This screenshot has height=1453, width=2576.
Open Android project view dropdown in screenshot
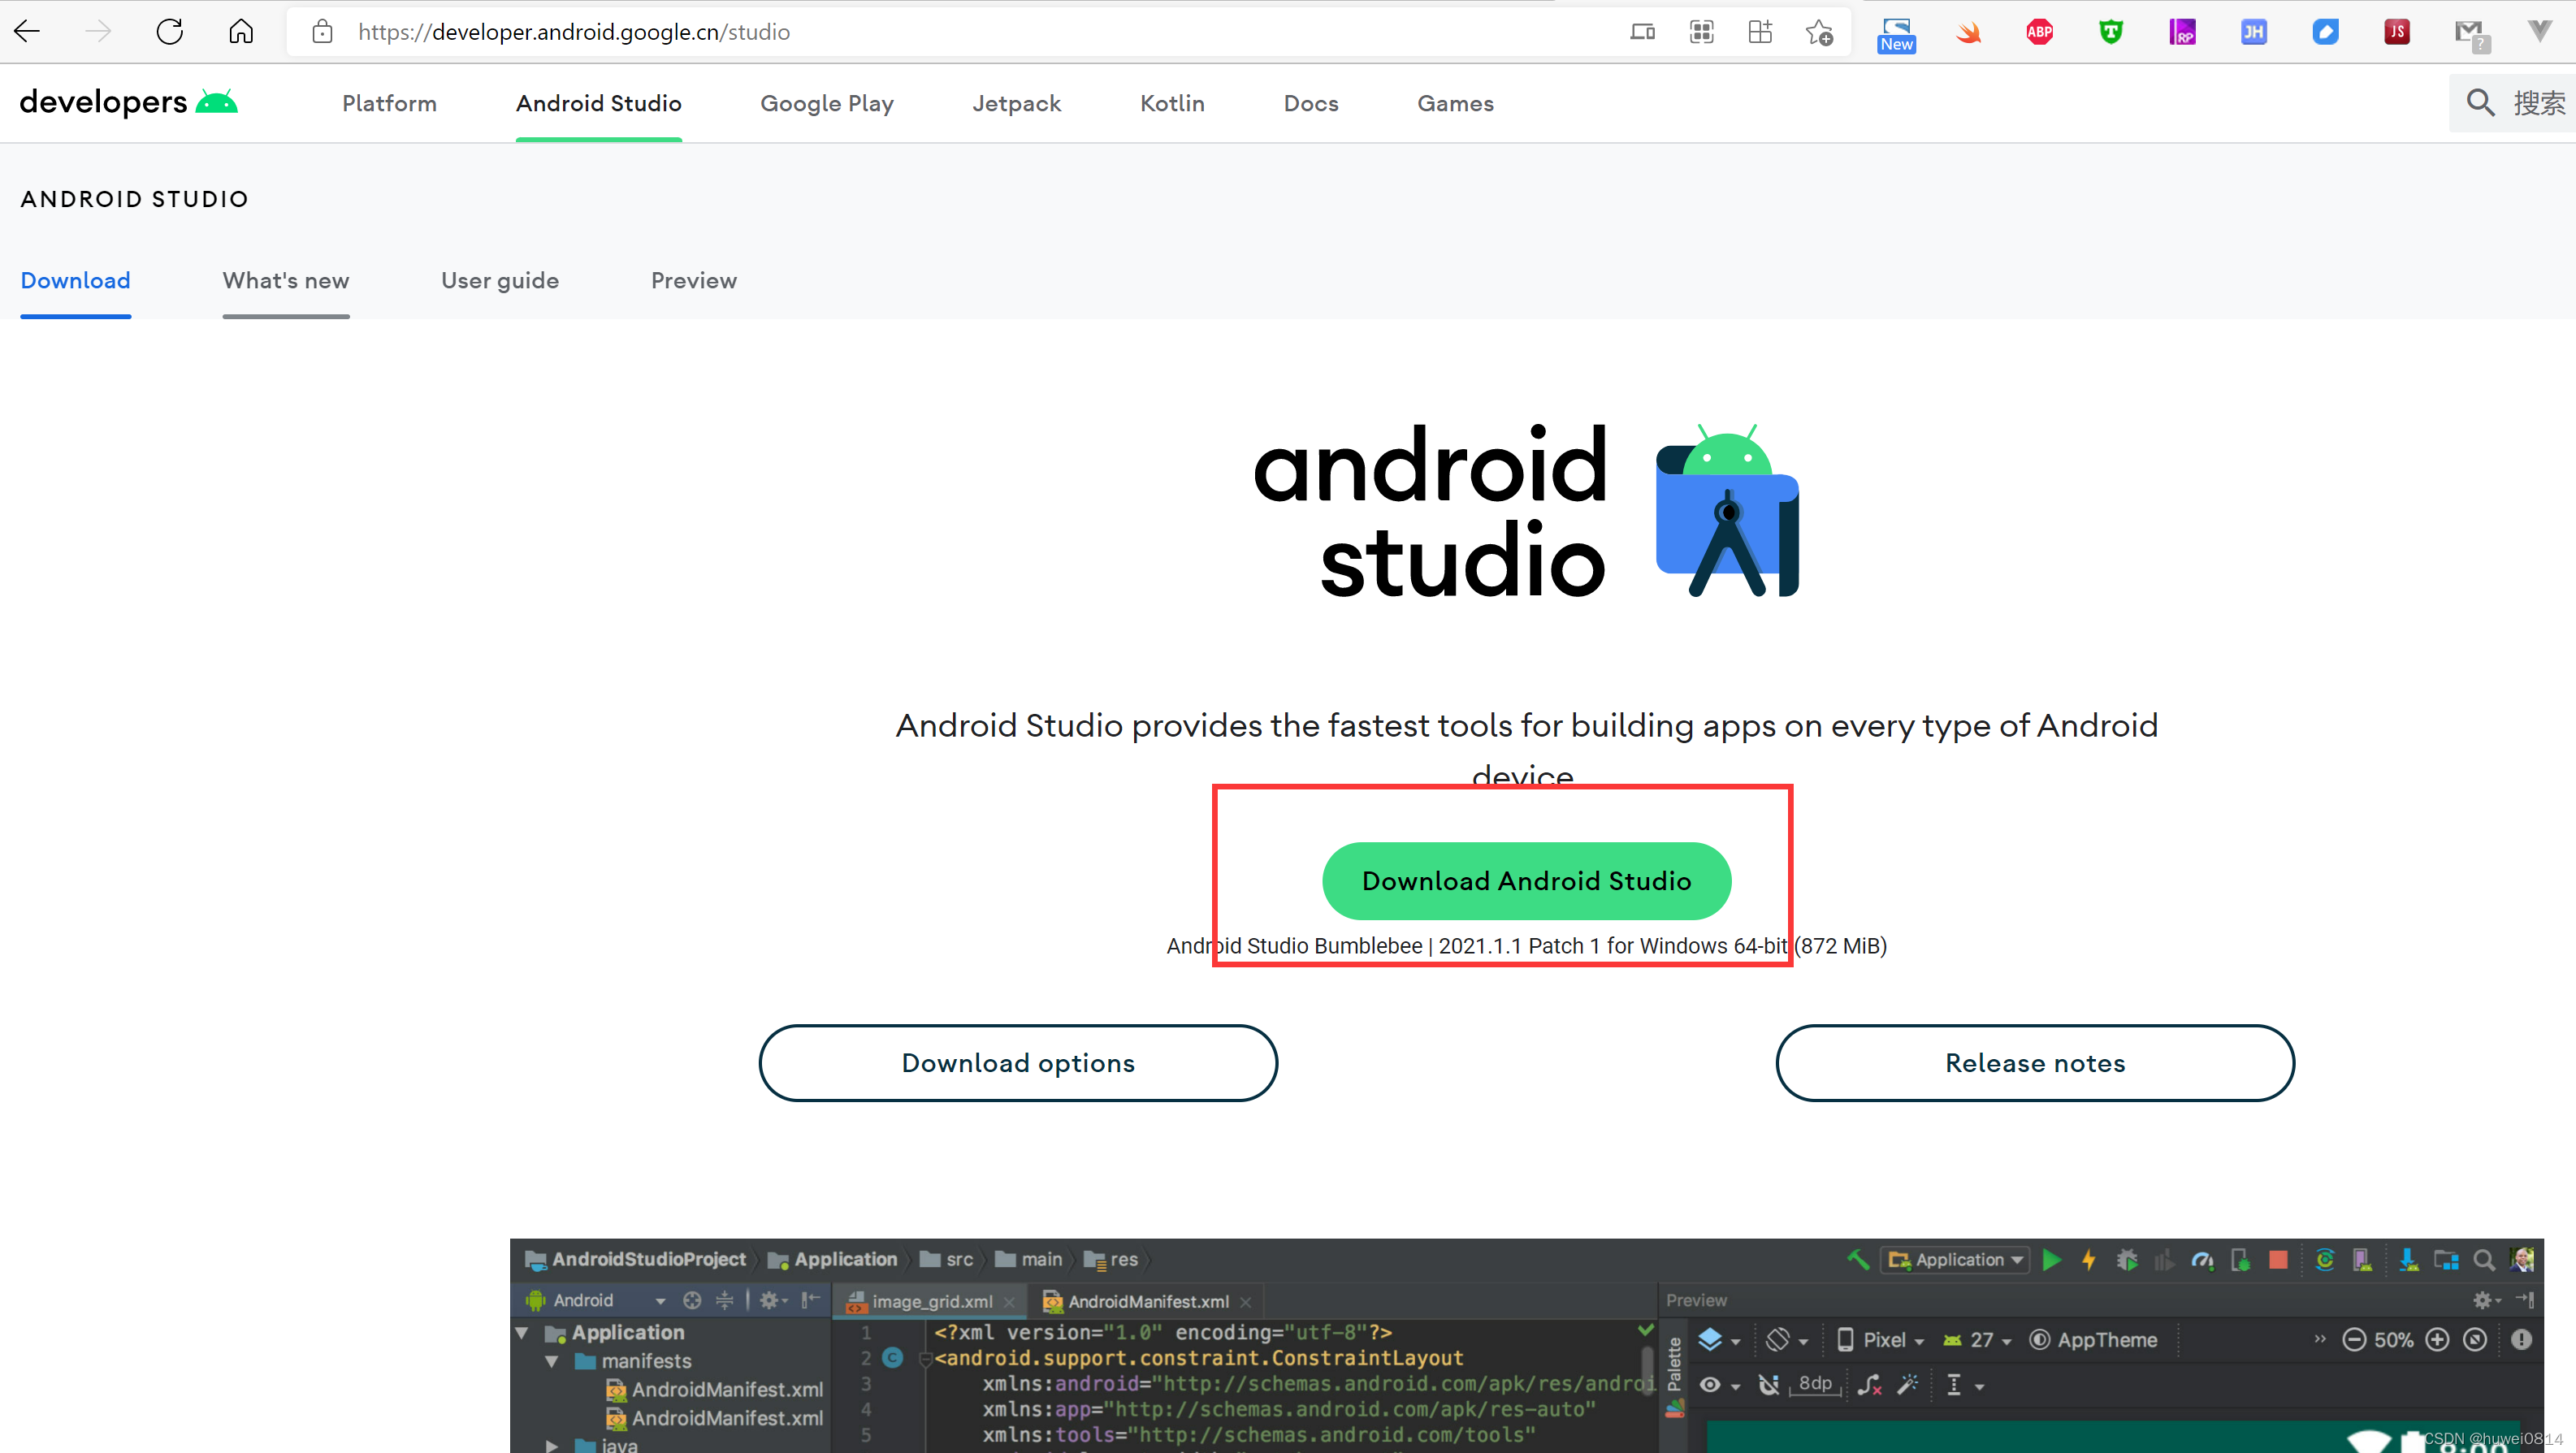click(596, 1300)
